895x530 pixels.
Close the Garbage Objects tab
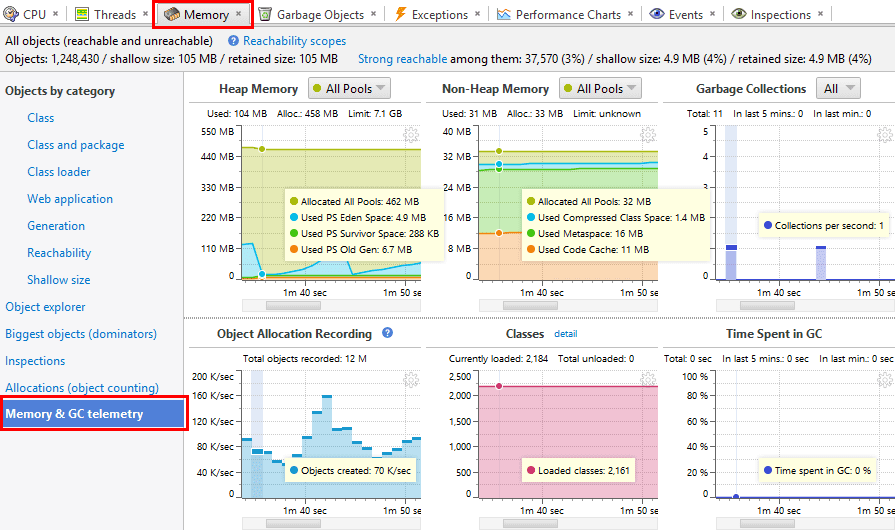pyautogui.click(x=373, y=14)
